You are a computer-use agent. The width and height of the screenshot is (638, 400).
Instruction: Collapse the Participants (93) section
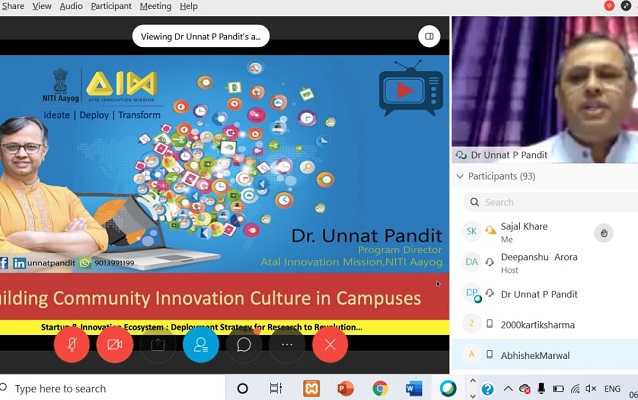(x=460, y=176)
